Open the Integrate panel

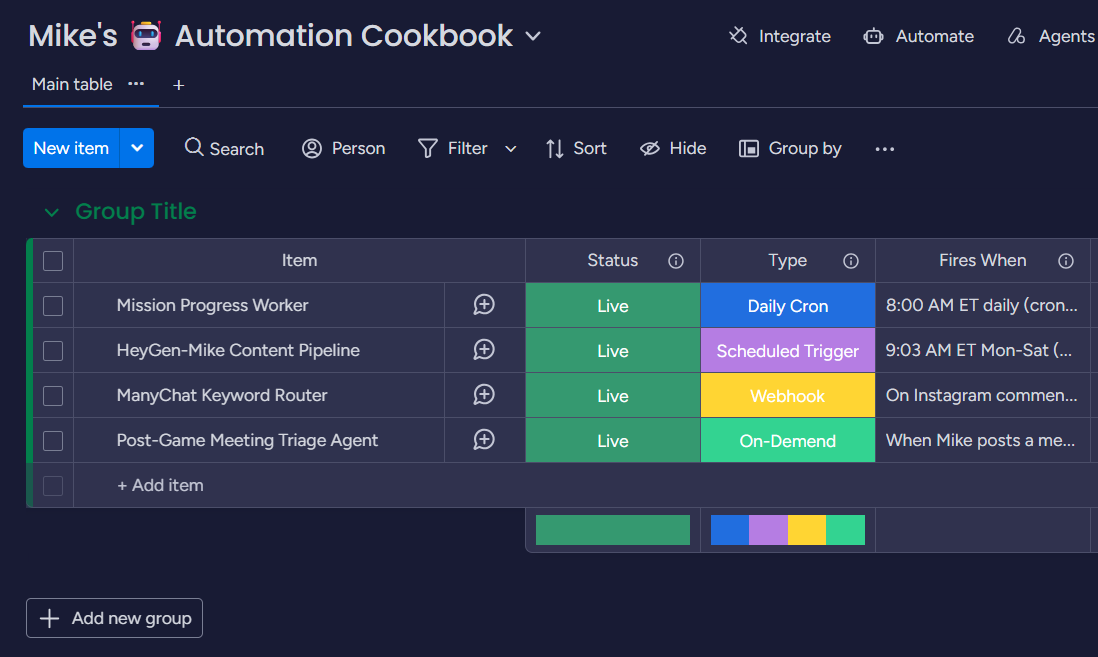tap(779, 36)
